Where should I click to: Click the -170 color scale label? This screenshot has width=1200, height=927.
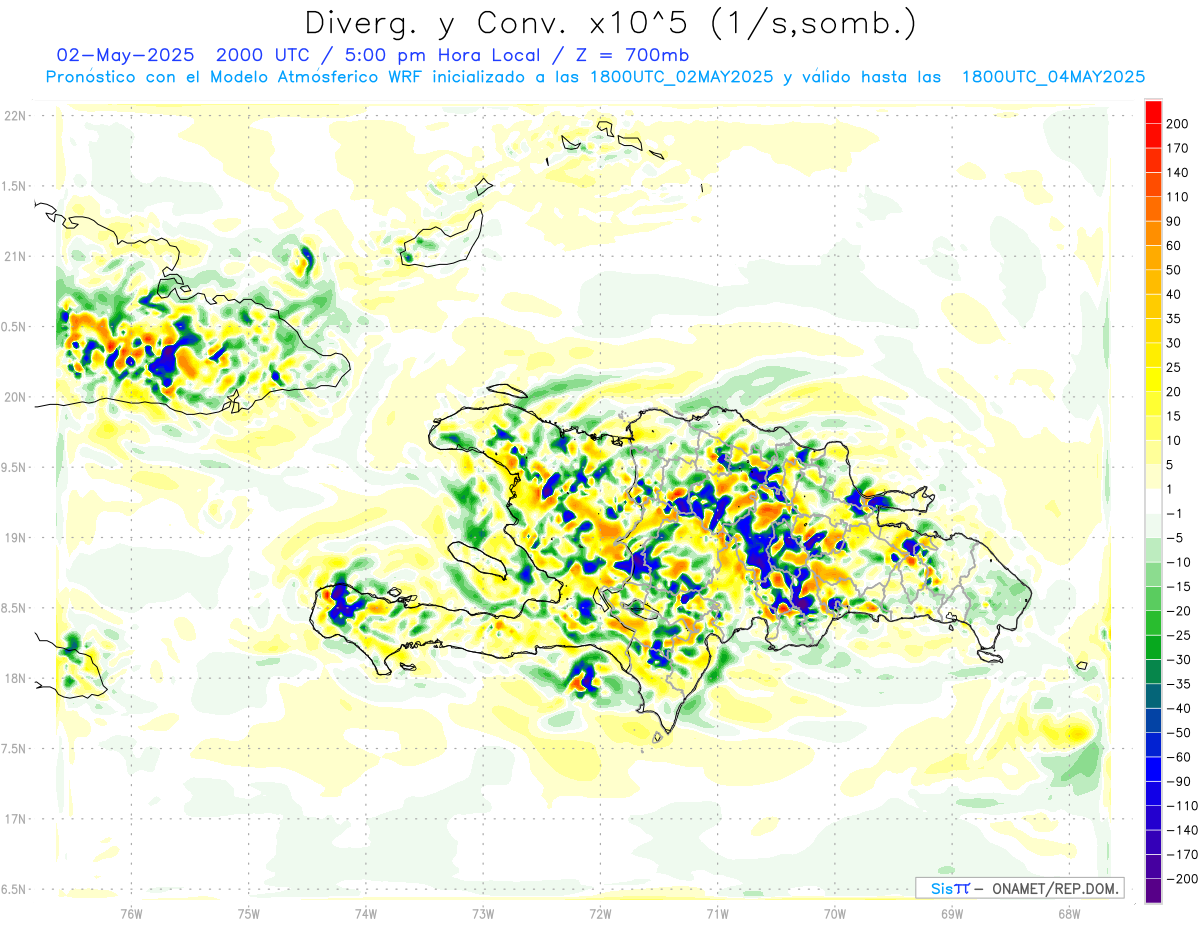[1182, 854]
